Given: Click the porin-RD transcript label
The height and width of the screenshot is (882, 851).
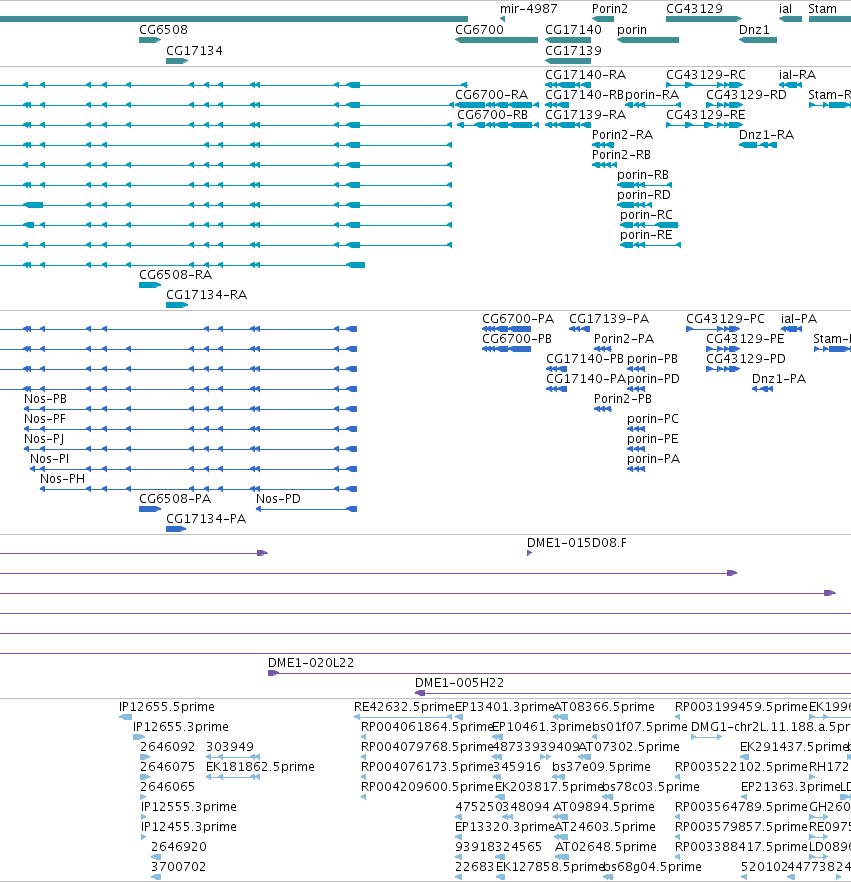Looking at the screenshot, I should [644, 195].
